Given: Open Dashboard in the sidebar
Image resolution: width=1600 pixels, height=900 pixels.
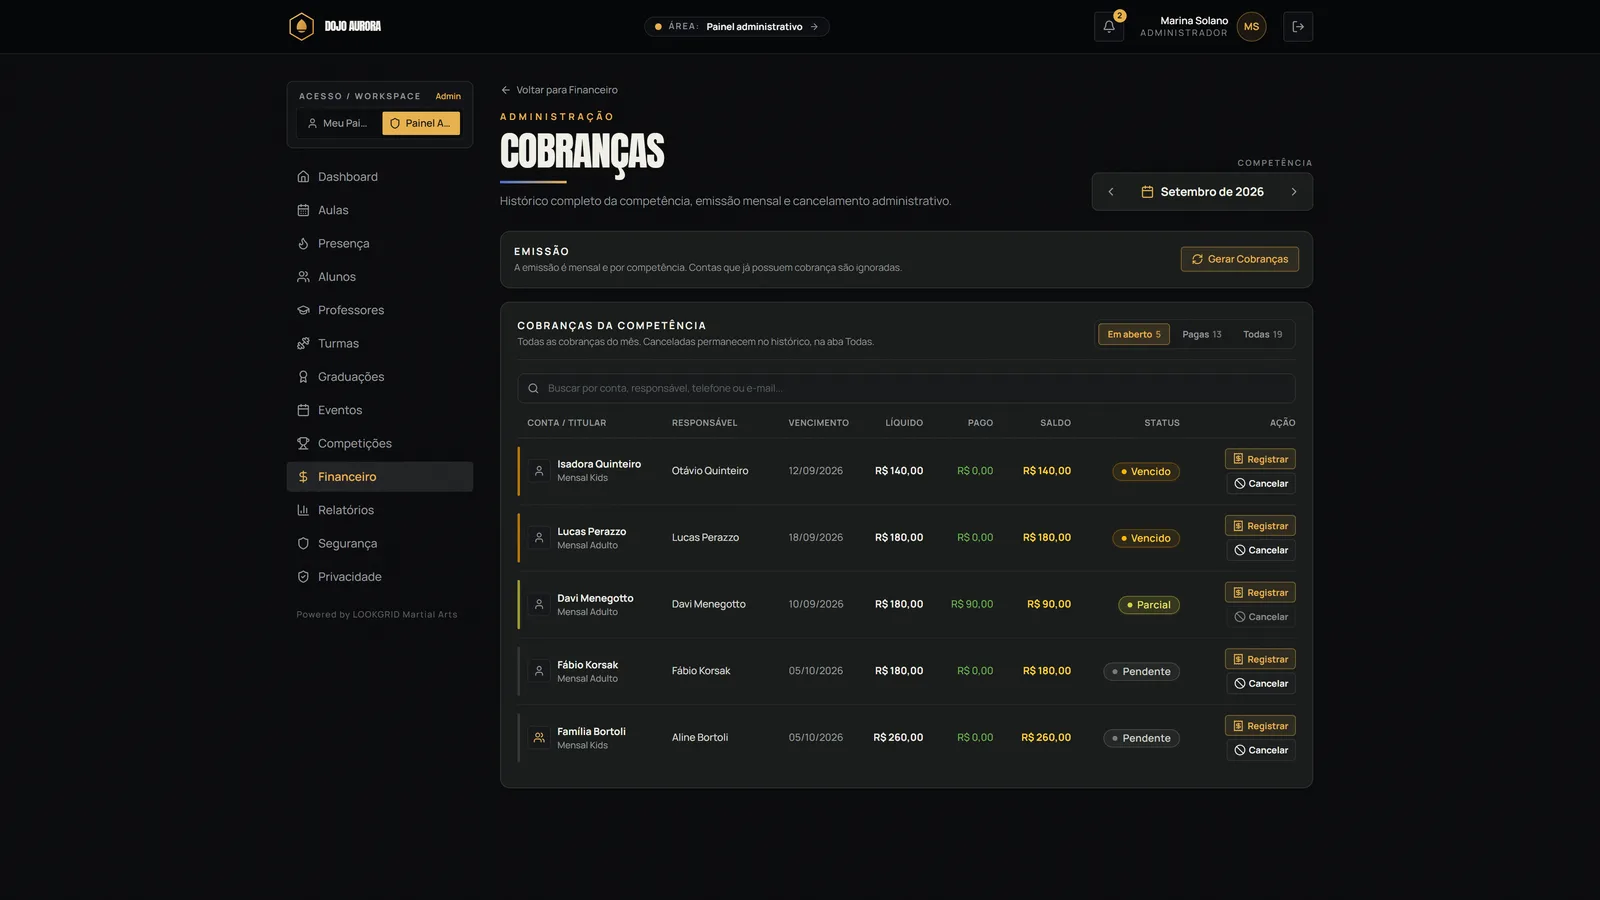Looking at the screenshot, I should point(380,177).
